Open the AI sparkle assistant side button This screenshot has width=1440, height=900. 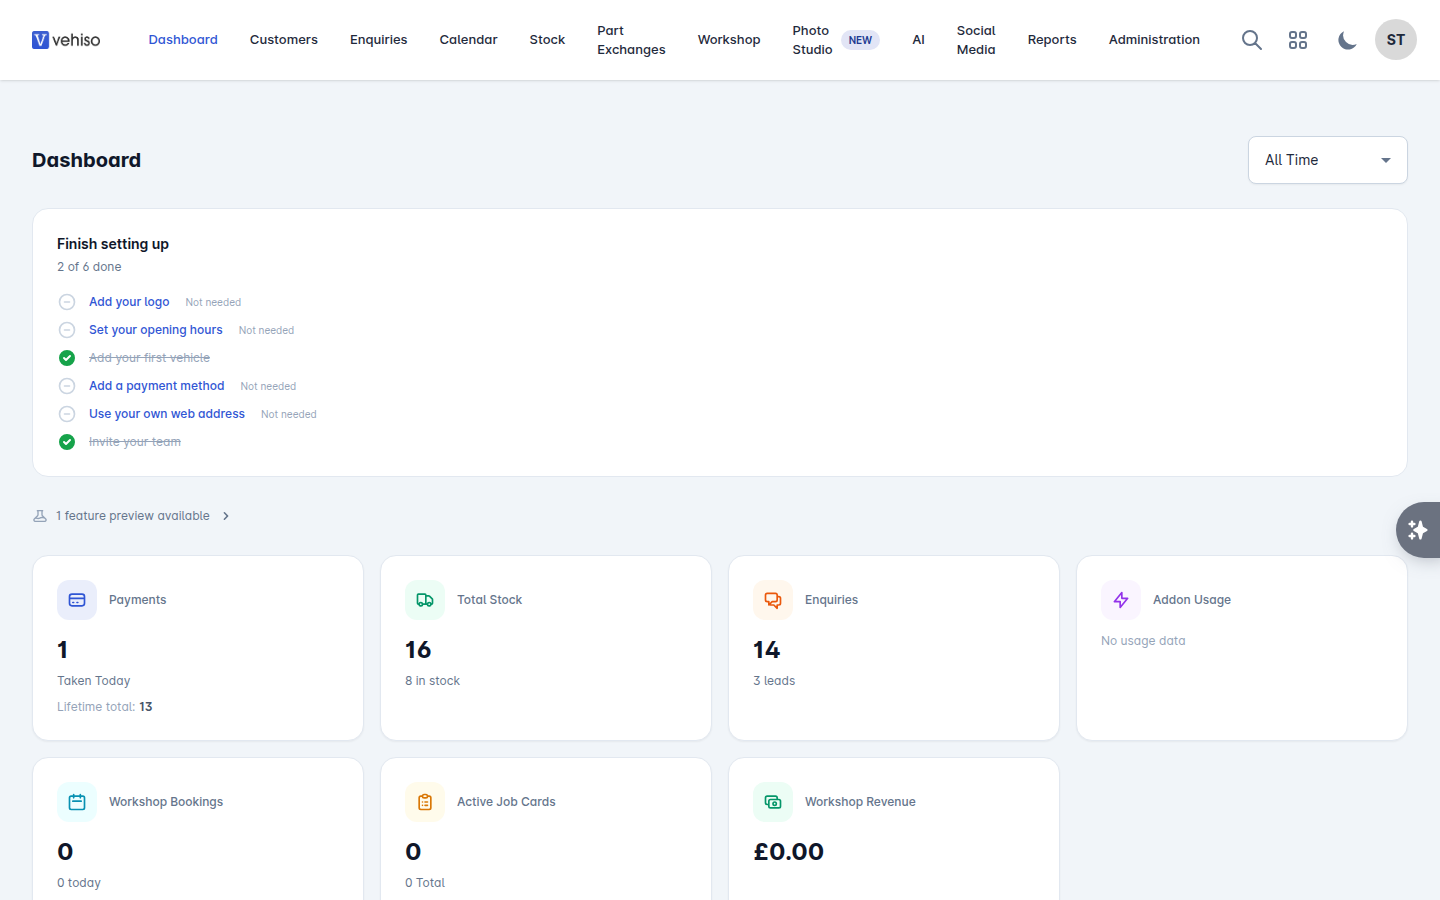point(1418,530)
